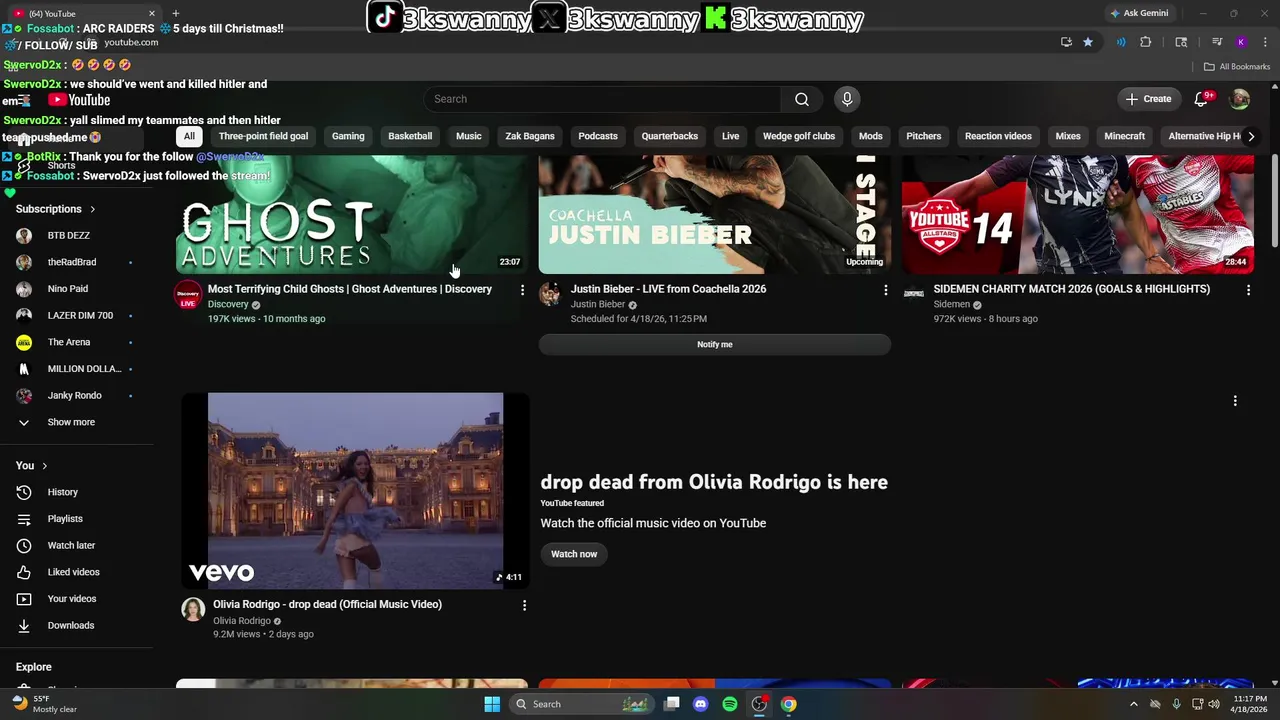Open Chrome from the taskbar
This screenshot has width=1280, height=720.
pos(789,704)
